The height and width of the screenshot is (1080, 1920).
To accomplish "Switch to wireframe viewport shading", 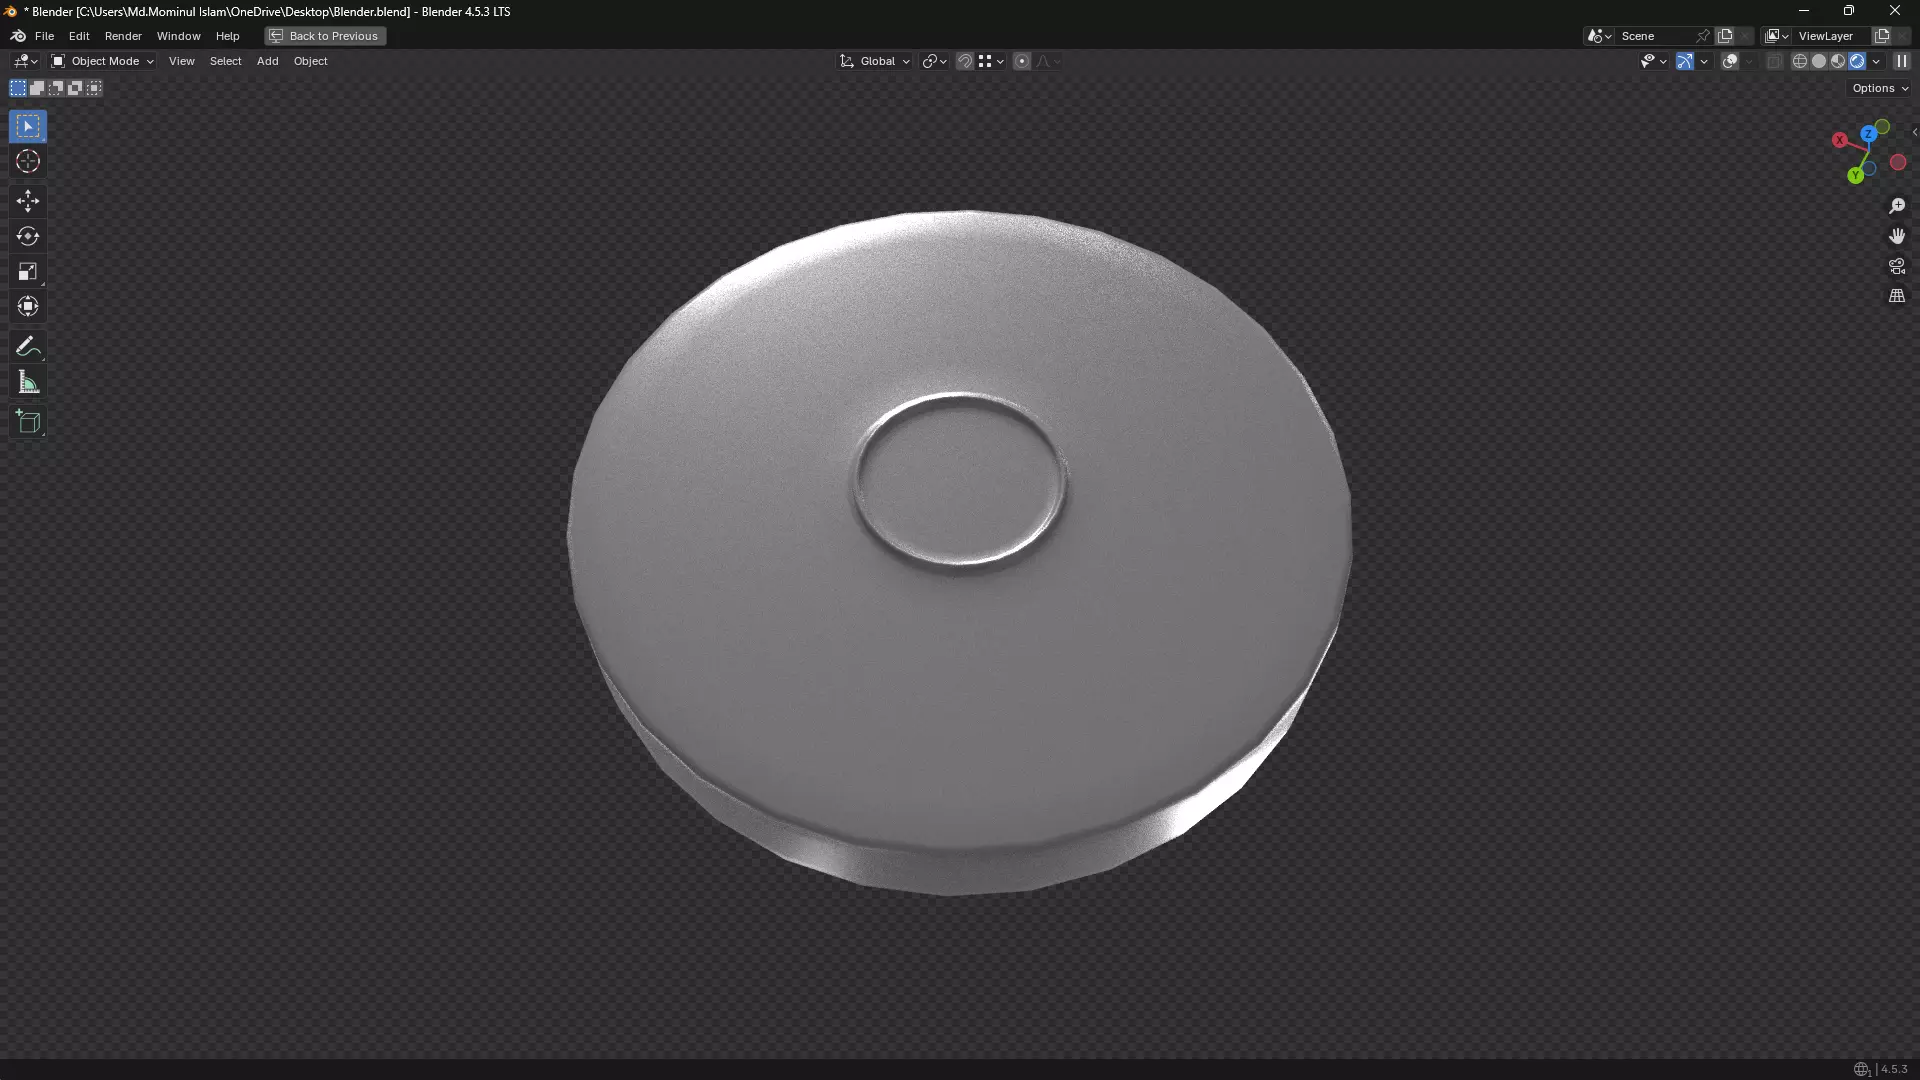I will coord(1799,61).
